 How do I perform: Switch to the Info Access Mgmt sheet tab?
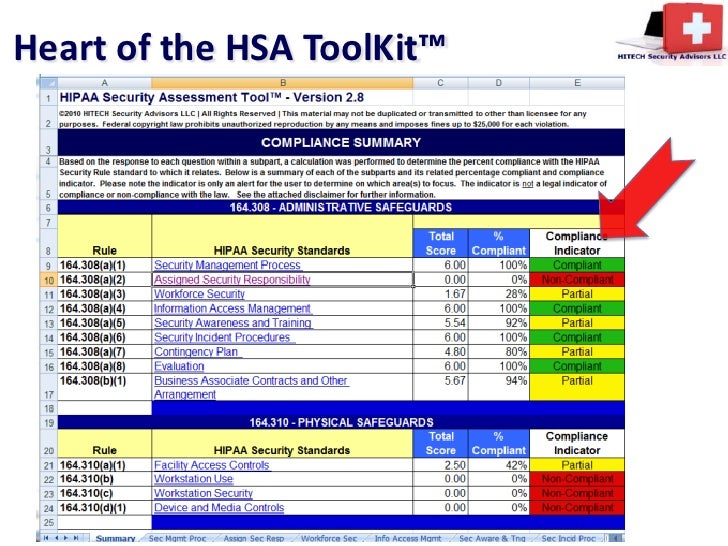tap(408, 538)
